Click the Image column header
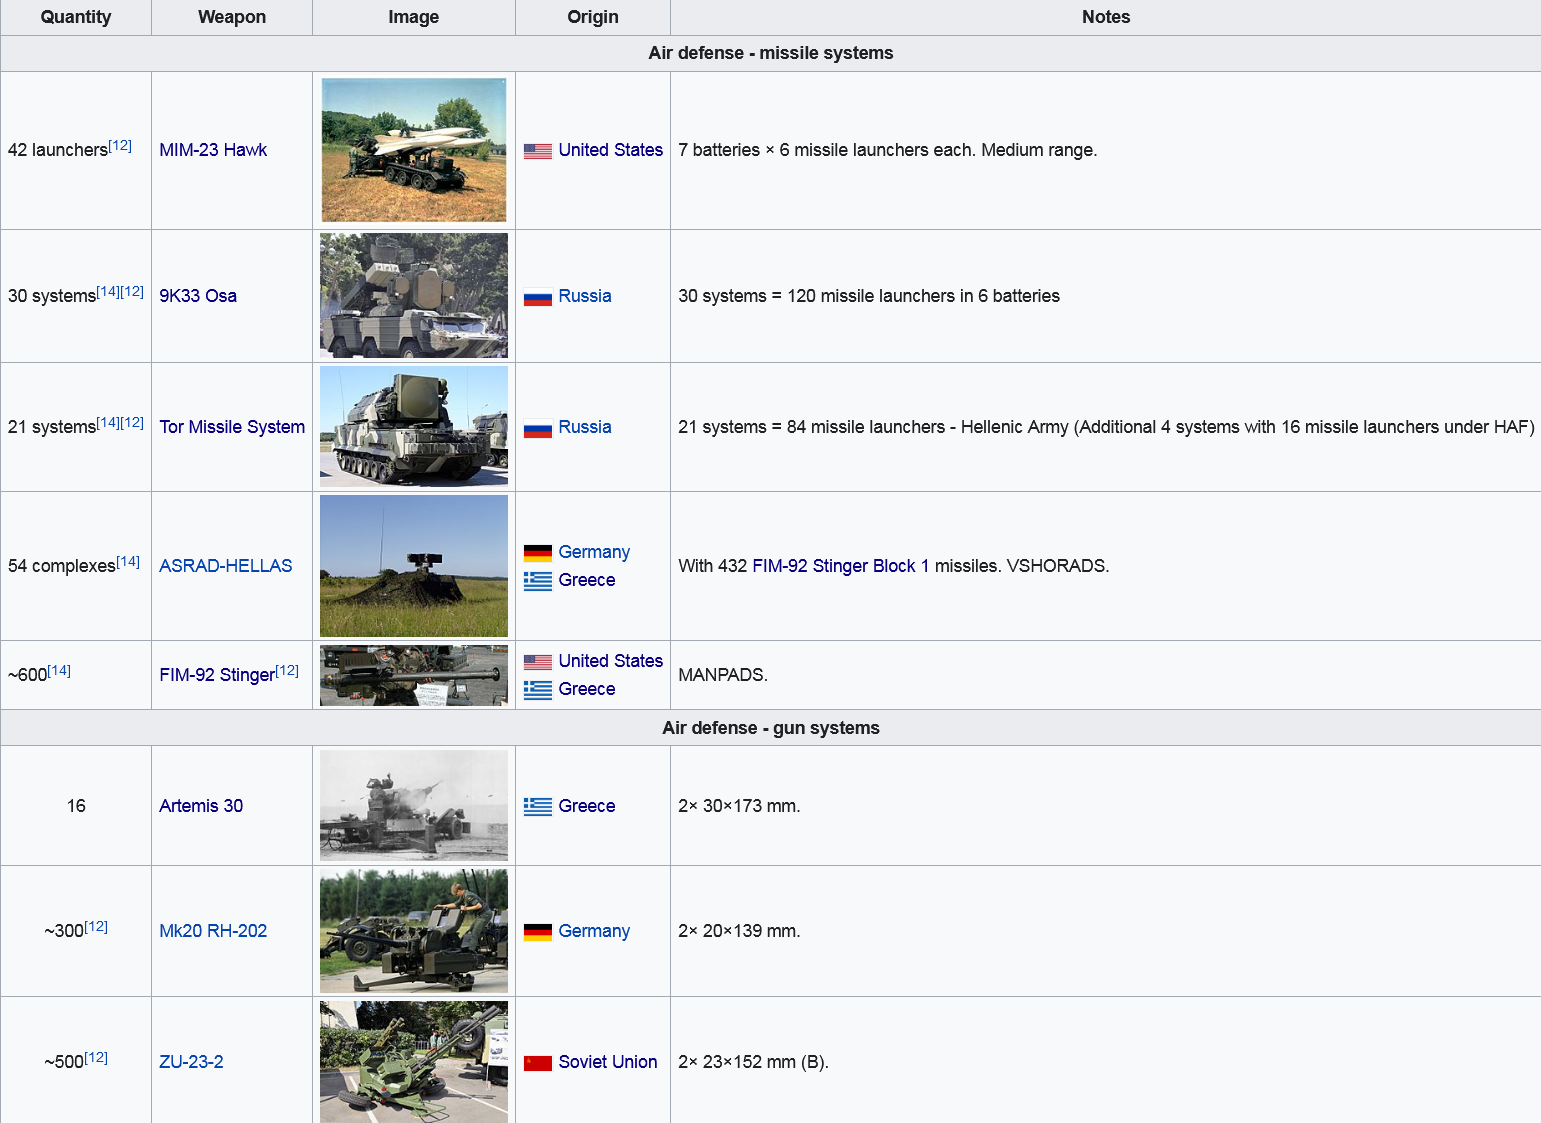 point(414,17)
